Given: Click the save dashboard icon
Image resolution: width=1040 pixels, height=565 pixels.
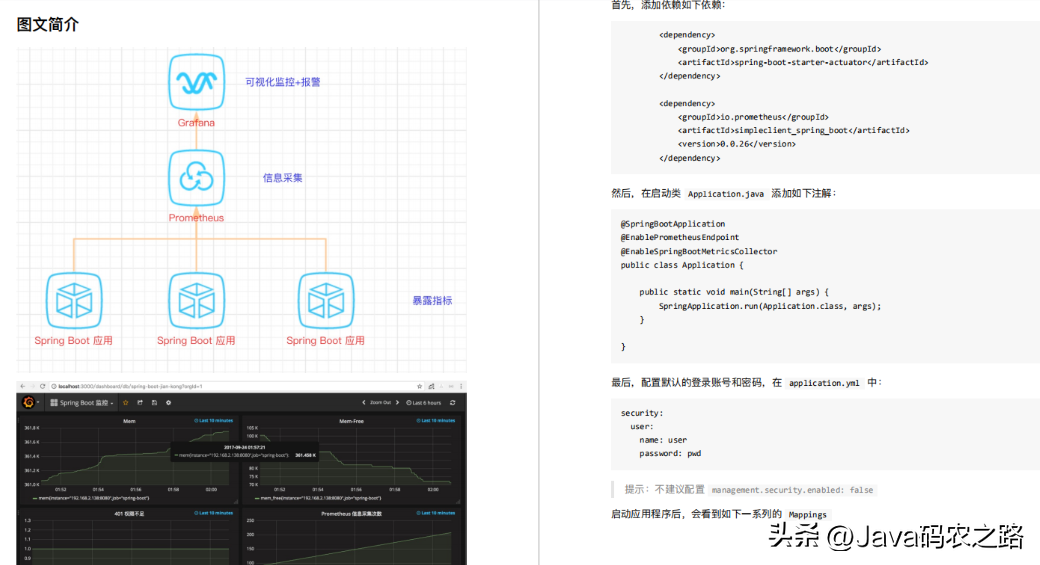Looking at the screenshot, I should tap(155, 403).
